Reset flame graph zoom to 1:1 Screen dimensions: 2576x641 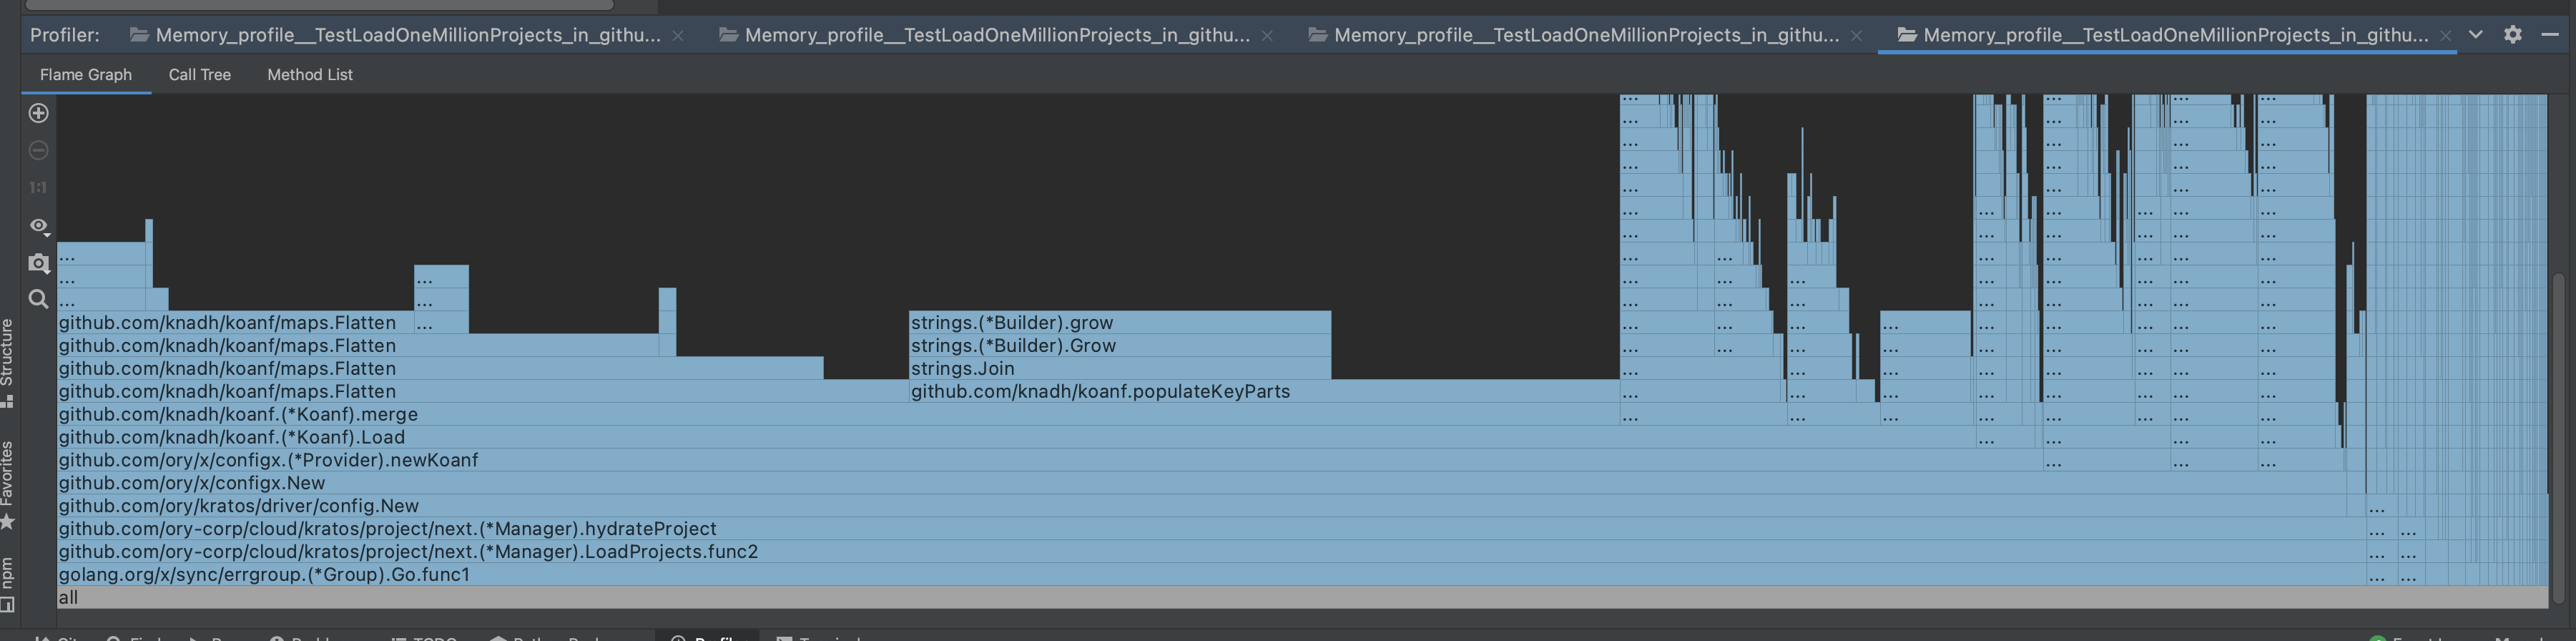38,187
